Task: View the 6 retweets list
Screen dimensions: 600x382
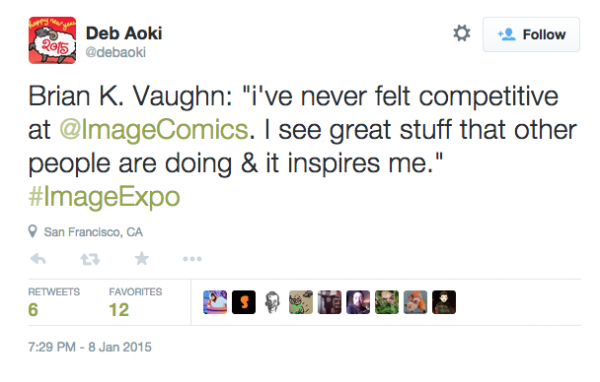Action: click(54, 302)
